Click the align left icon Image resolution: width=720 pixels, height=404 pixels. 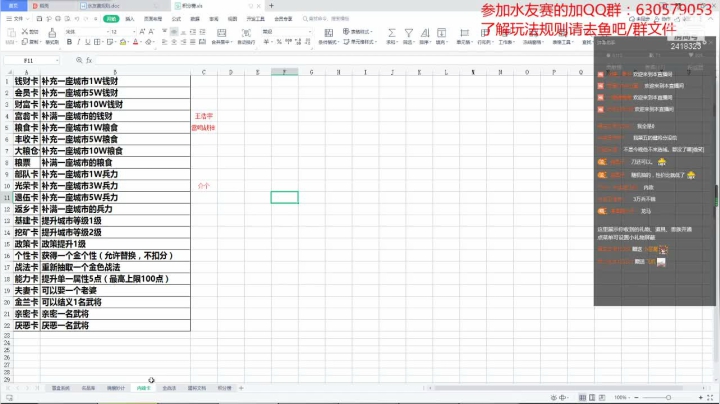(x=164, y=42)
